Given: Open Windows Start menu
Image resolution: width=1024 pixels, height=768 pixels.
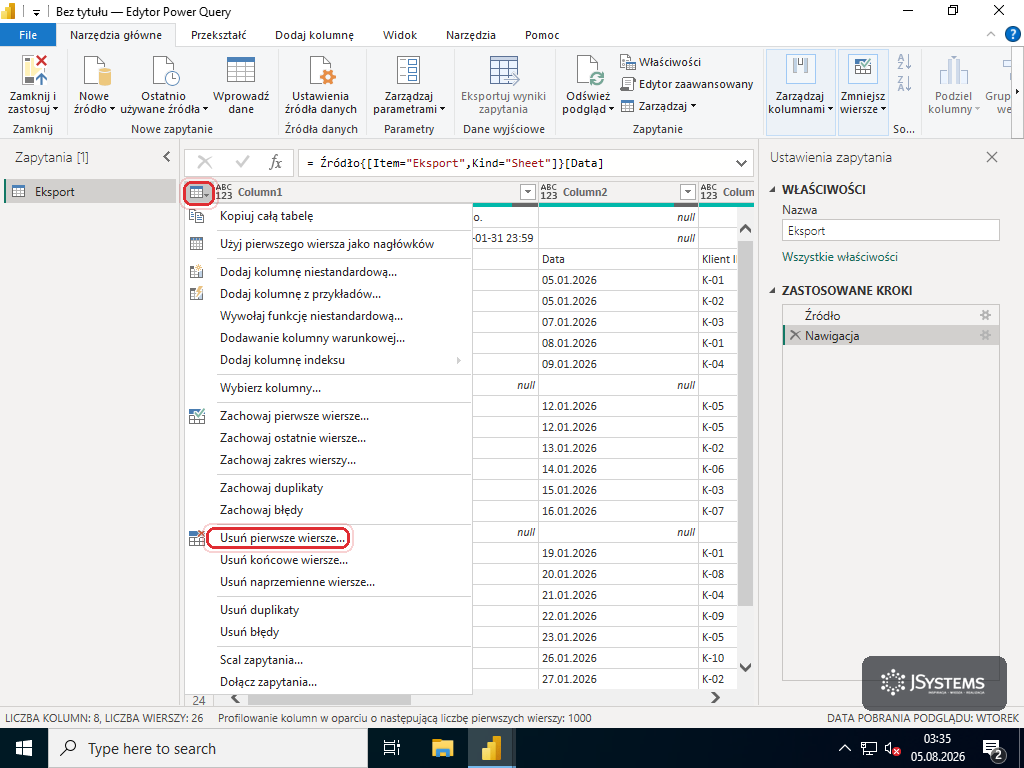Looking at the screenshot, I should click(x=24, y=748).
